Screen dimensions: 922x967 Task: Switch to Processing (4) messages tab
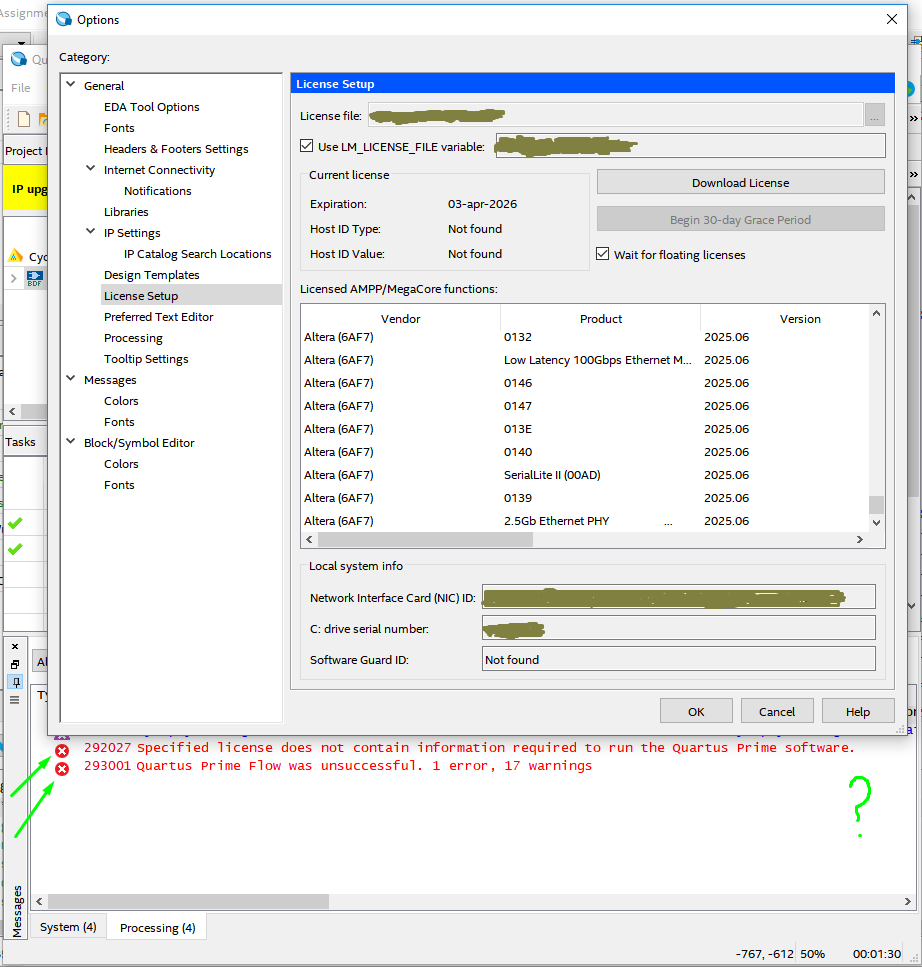pyautogui.click(x=157, y=928)
